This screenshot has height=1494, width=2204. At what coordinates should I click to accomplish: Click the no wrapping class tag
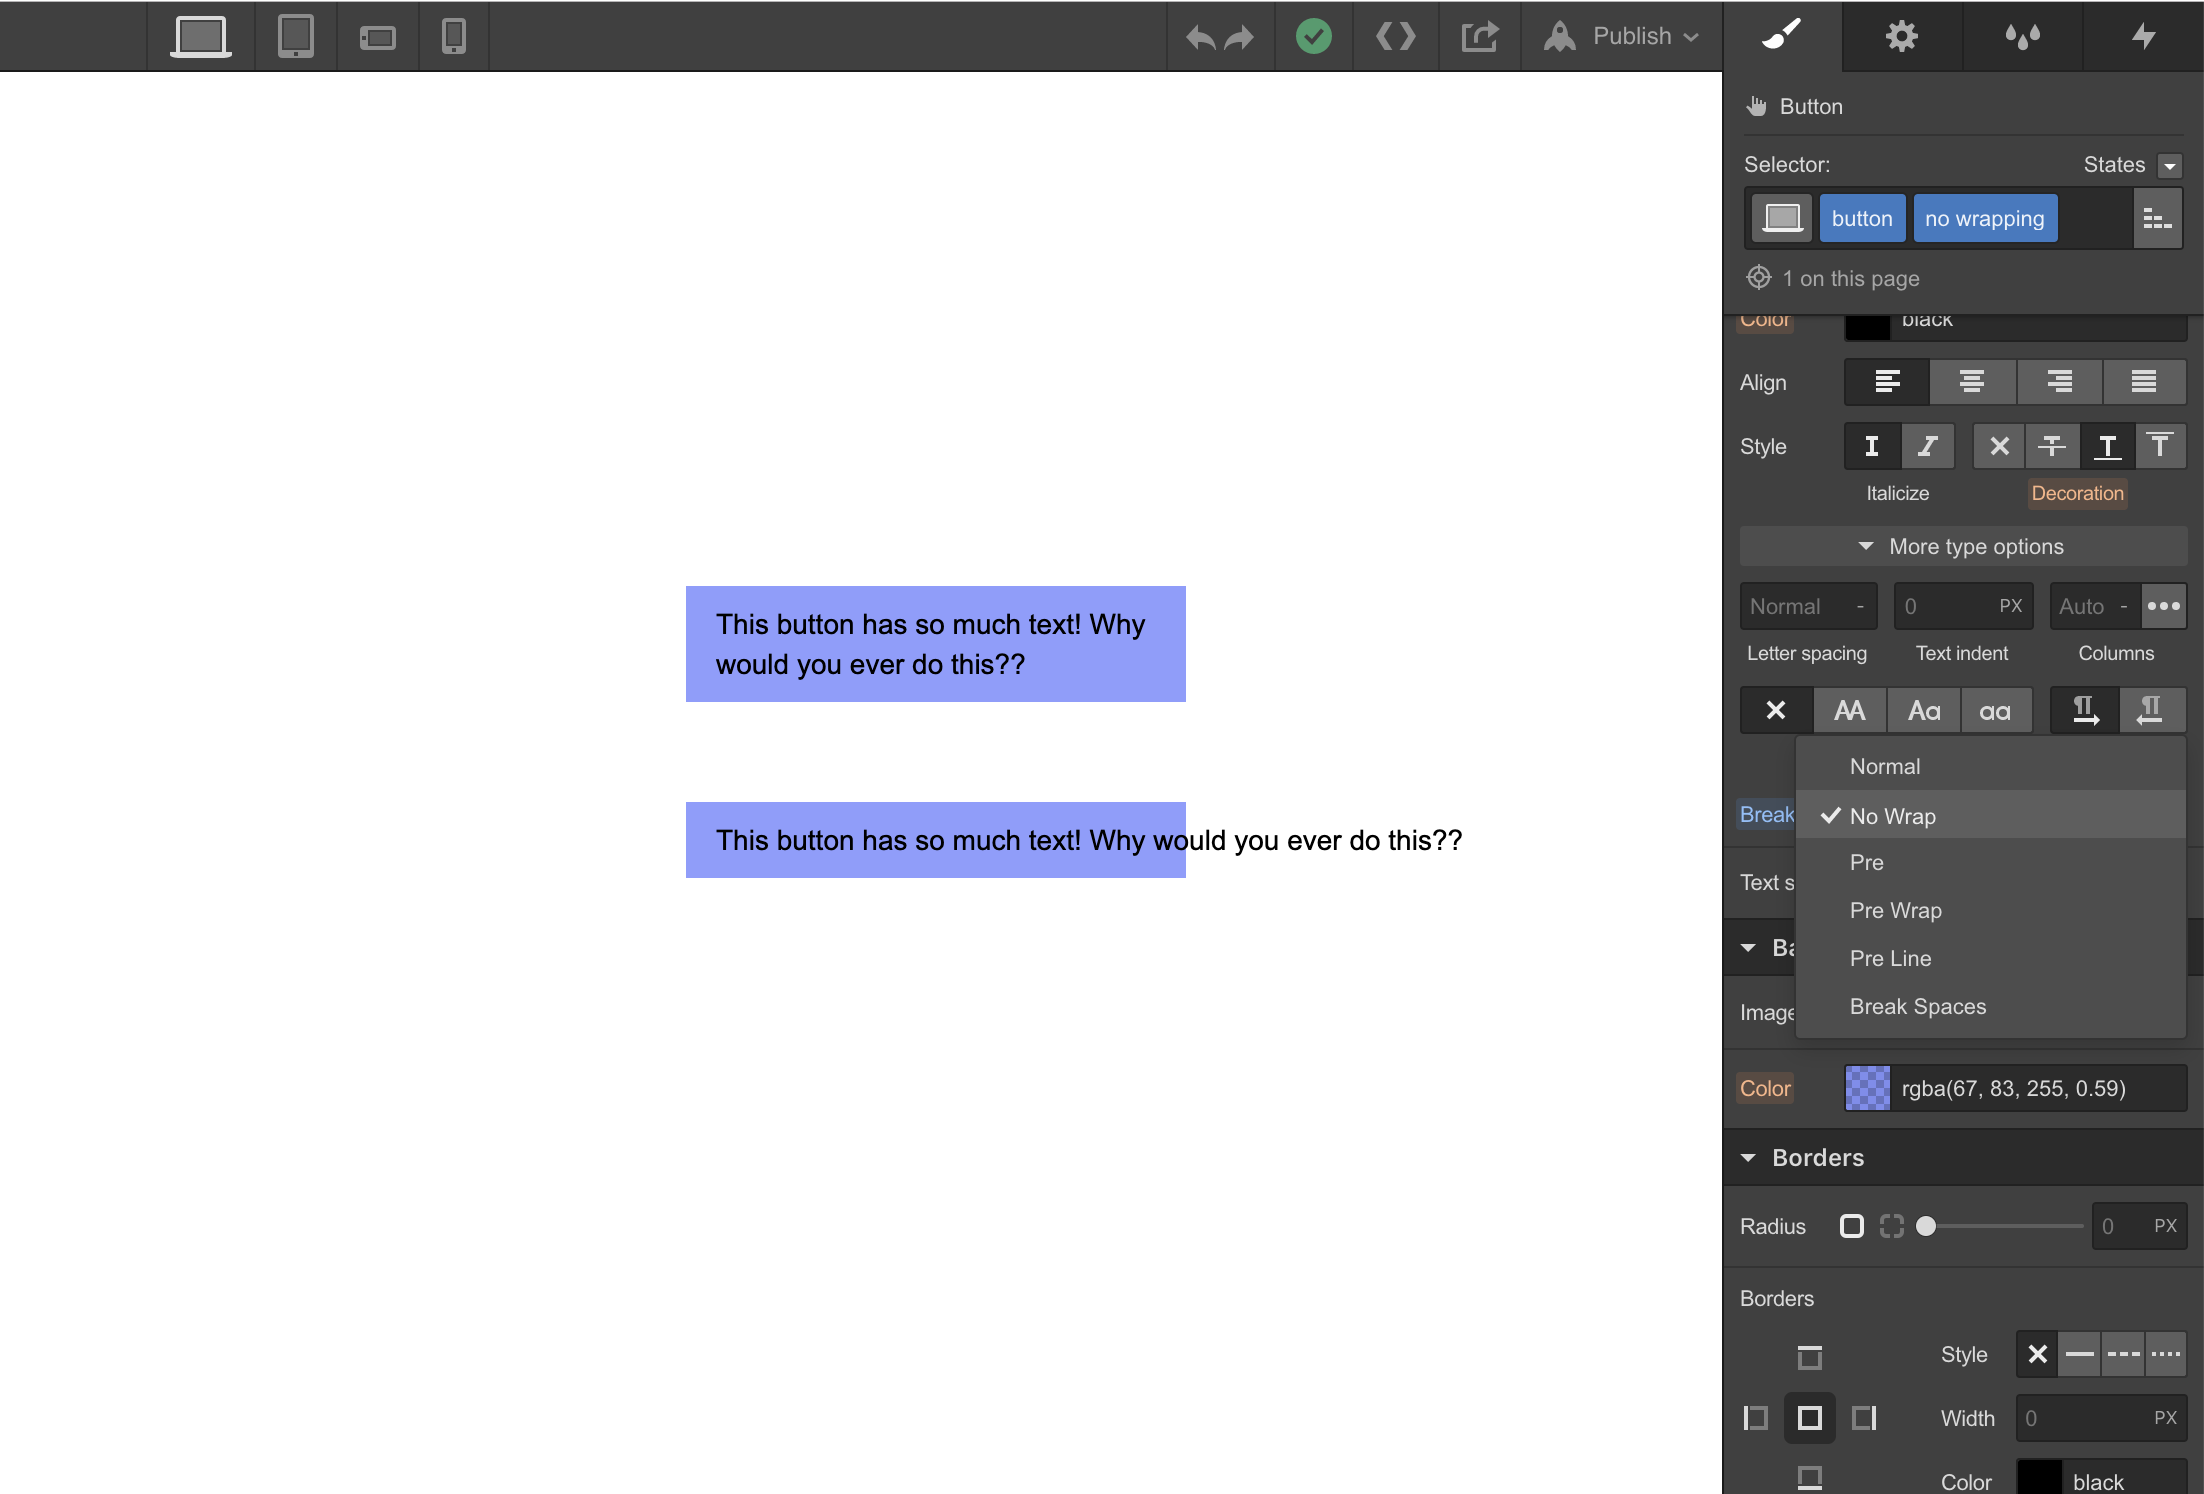tap(1984, 218)
